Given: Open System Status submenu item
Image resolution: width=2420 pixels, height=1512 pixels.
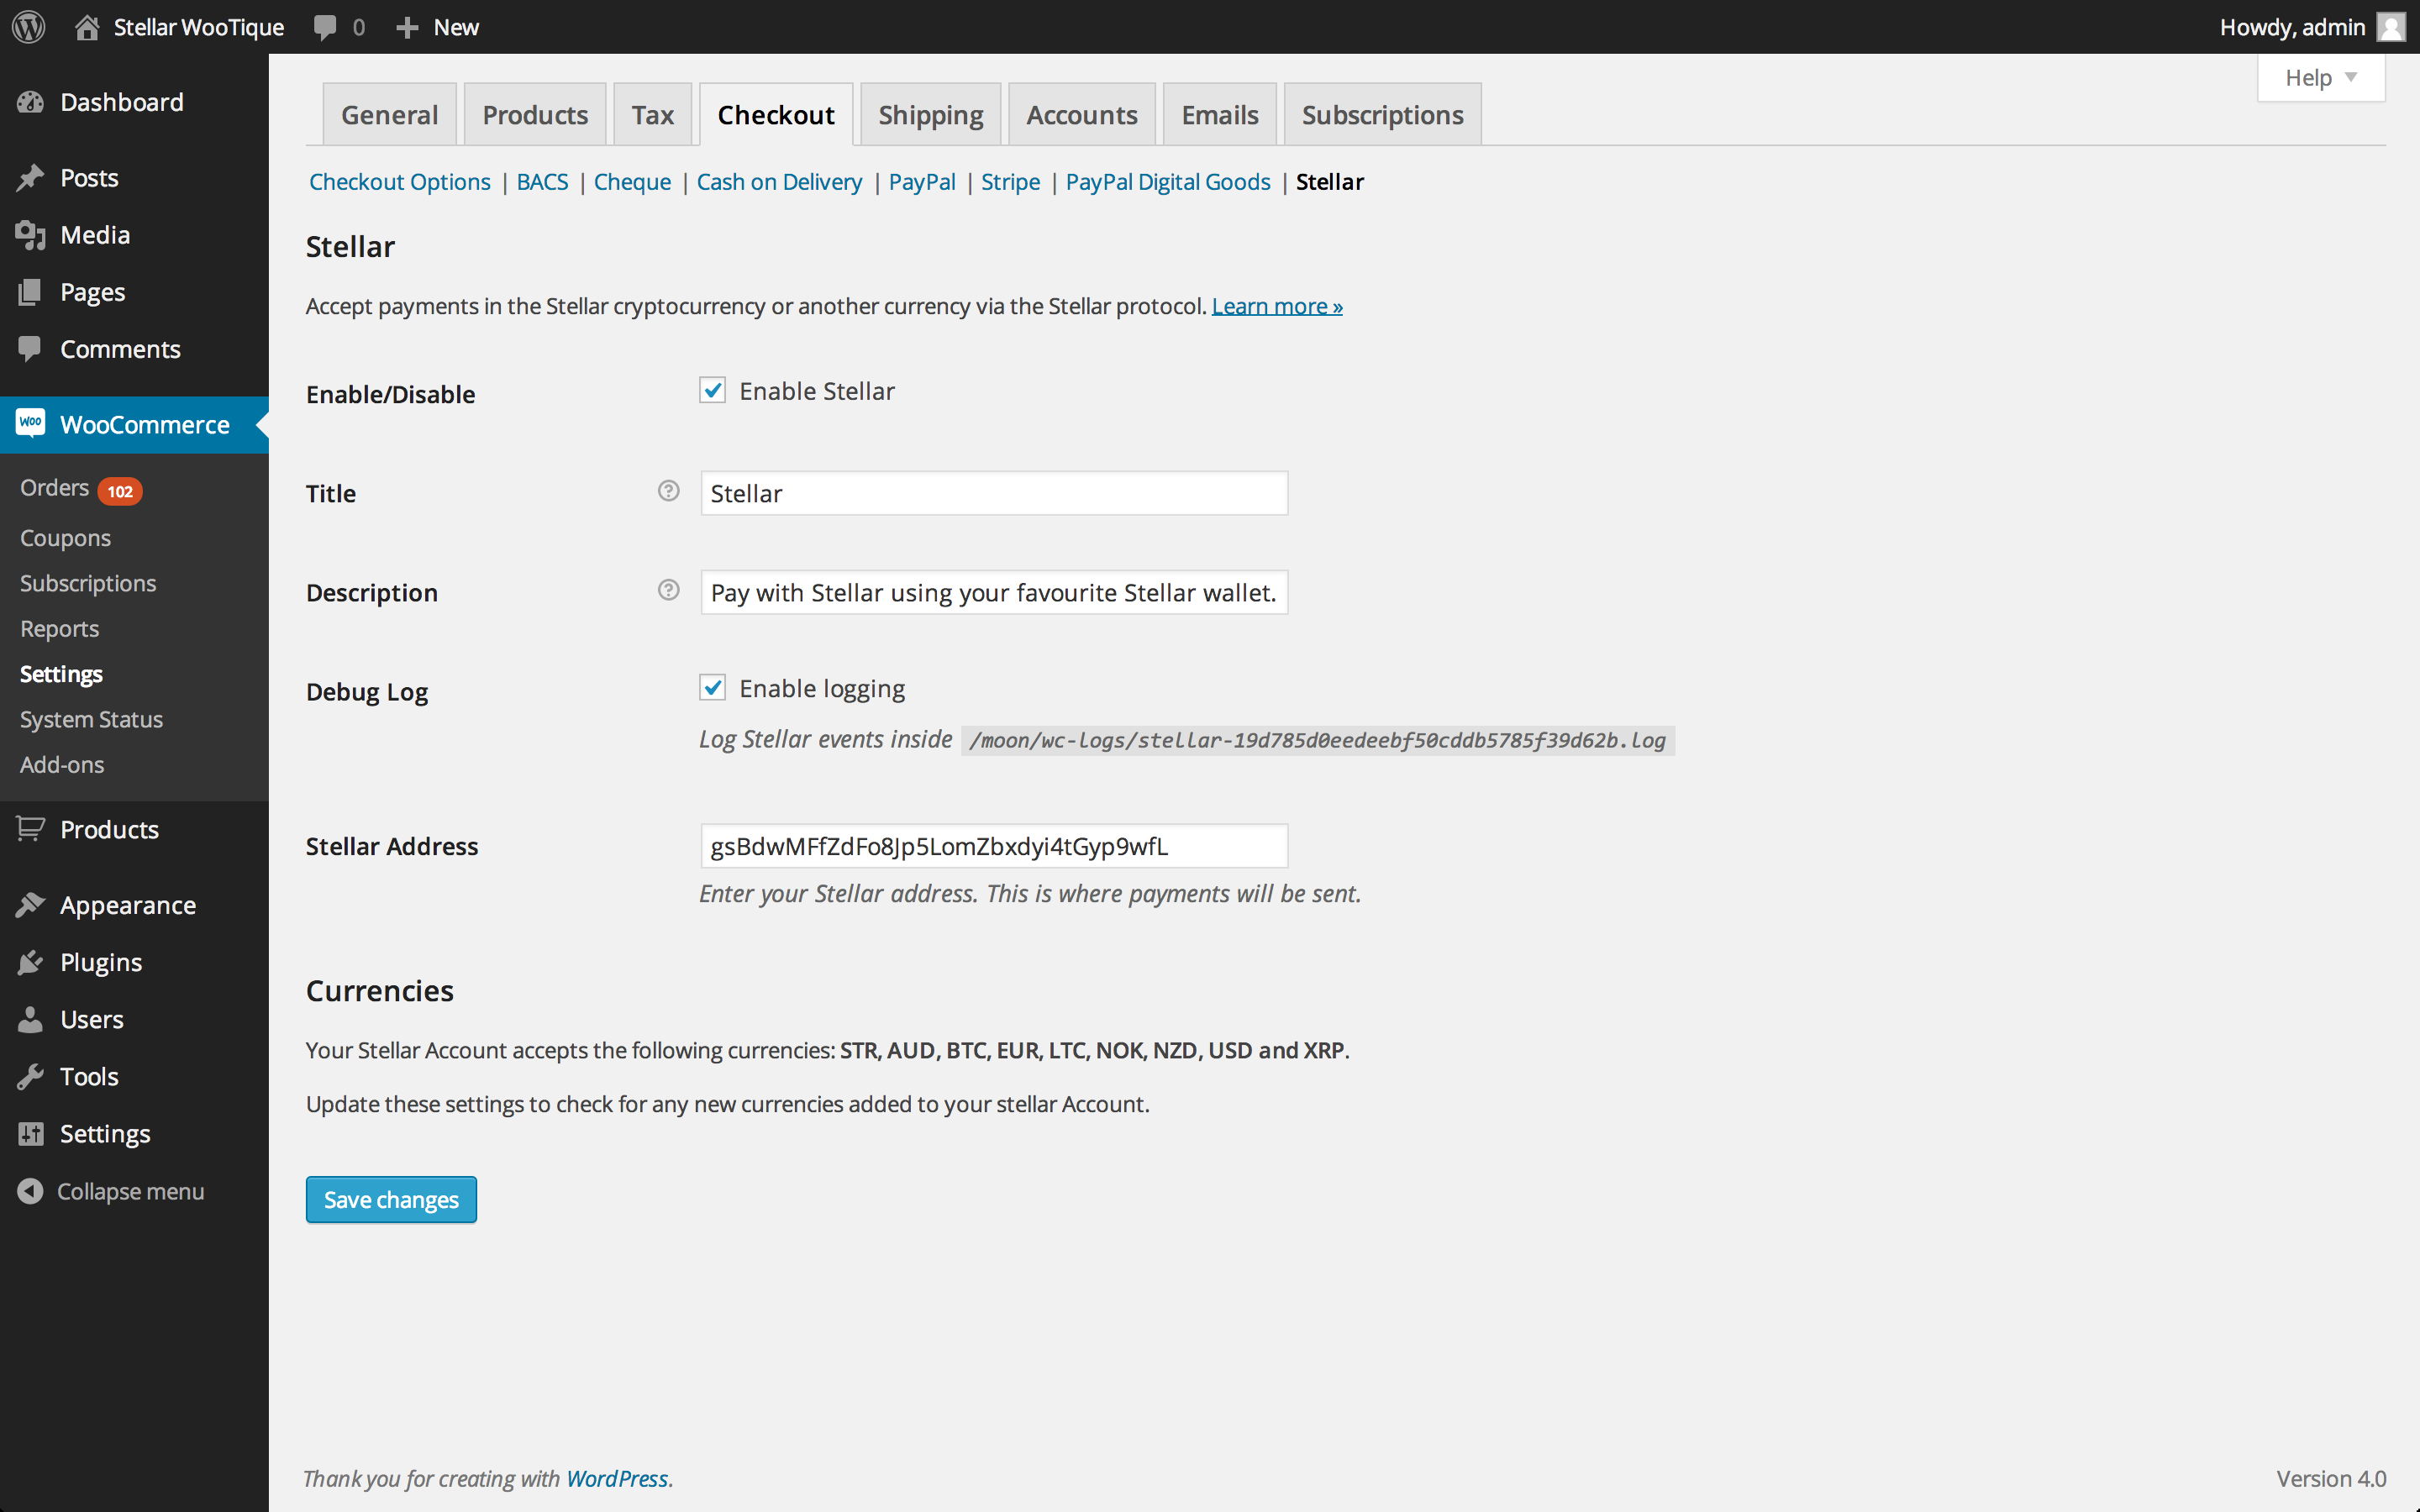Looking at the screenshot, I should (91, 720).
